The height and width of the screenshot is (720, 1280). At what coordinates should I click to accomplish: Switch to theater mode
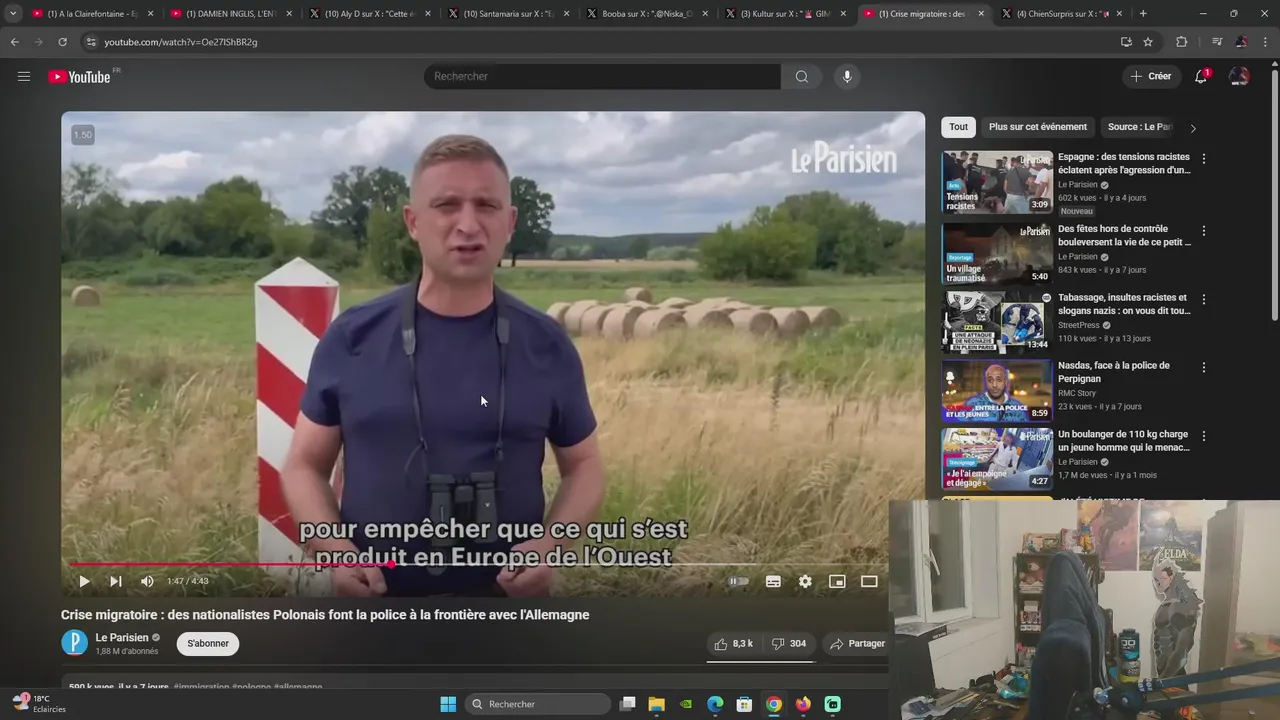[869, 581]
